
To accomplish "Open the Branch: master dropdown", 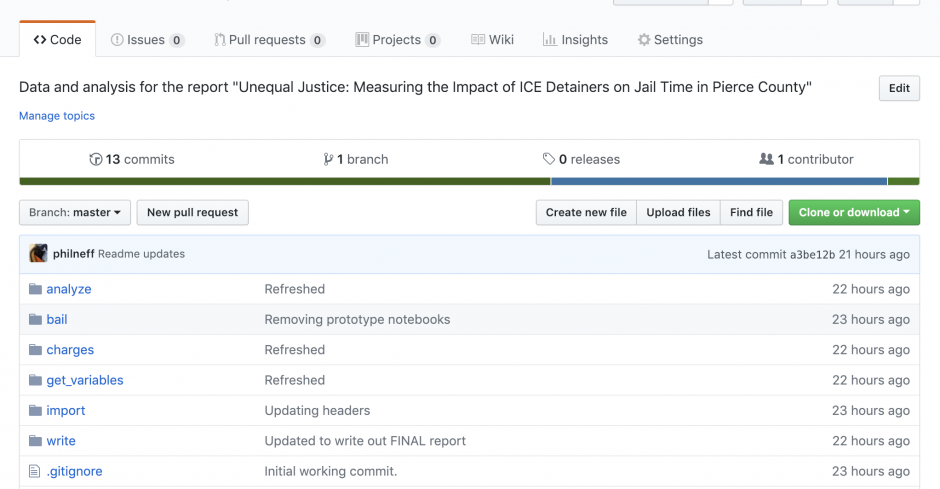I will pos(75,213).
